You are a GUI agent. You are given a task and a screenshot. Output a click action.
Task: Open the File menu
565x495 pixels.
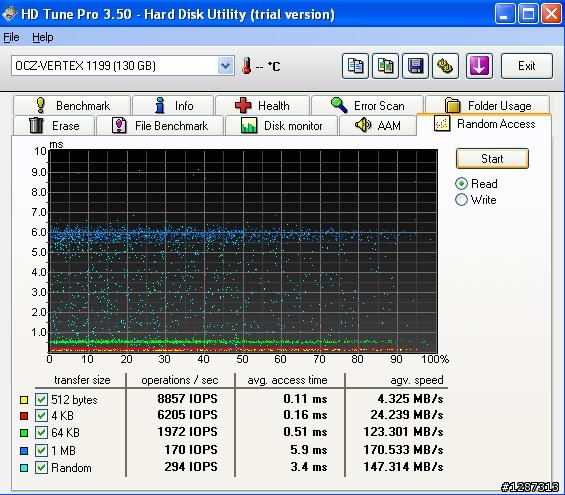11,37
